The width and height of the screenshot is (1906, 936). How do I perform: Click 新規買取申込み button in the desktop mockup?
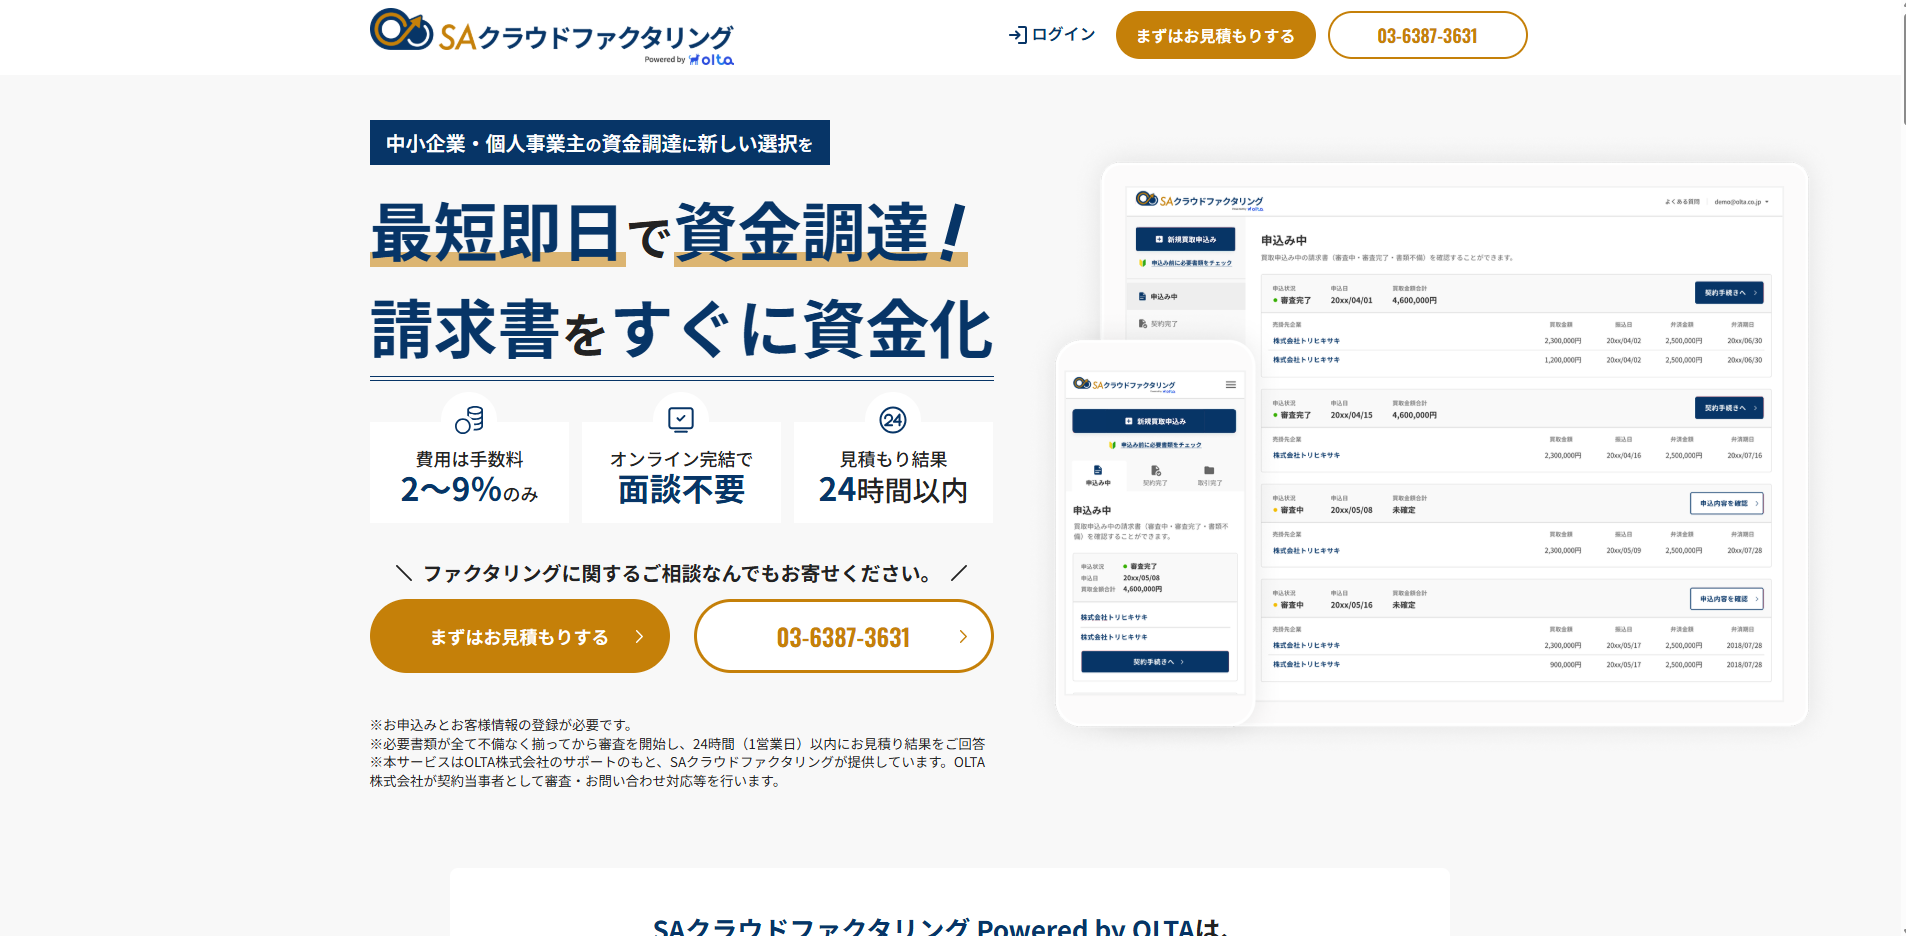point(1185,240)
